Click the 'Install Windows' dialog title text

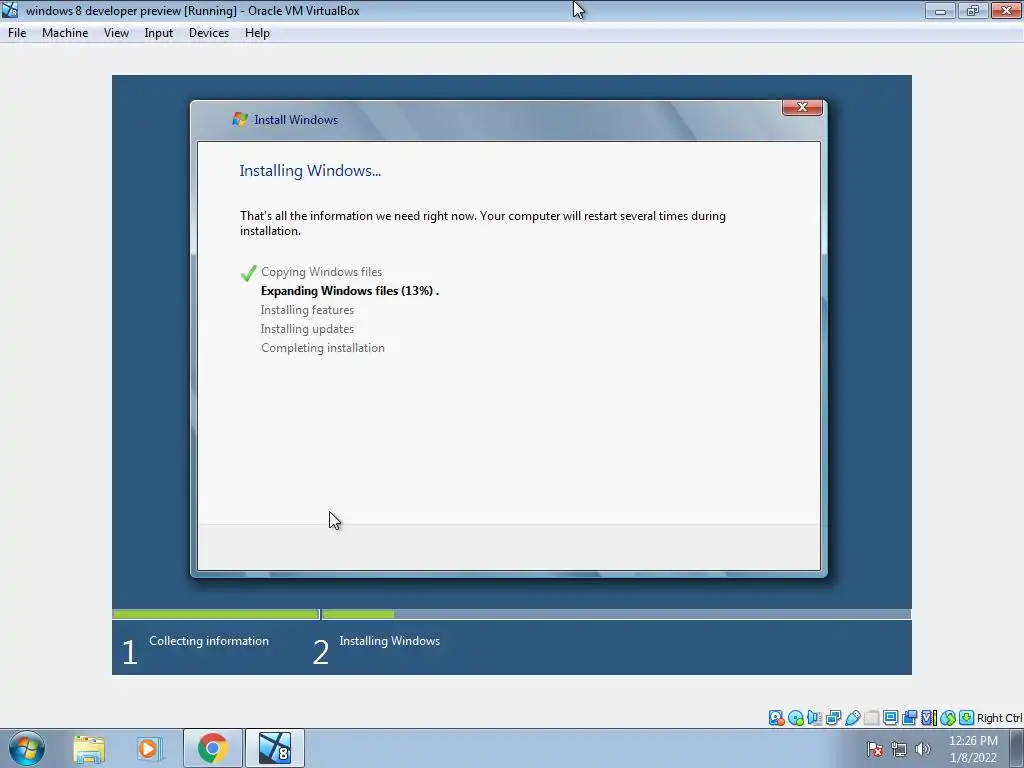point(296,120)
